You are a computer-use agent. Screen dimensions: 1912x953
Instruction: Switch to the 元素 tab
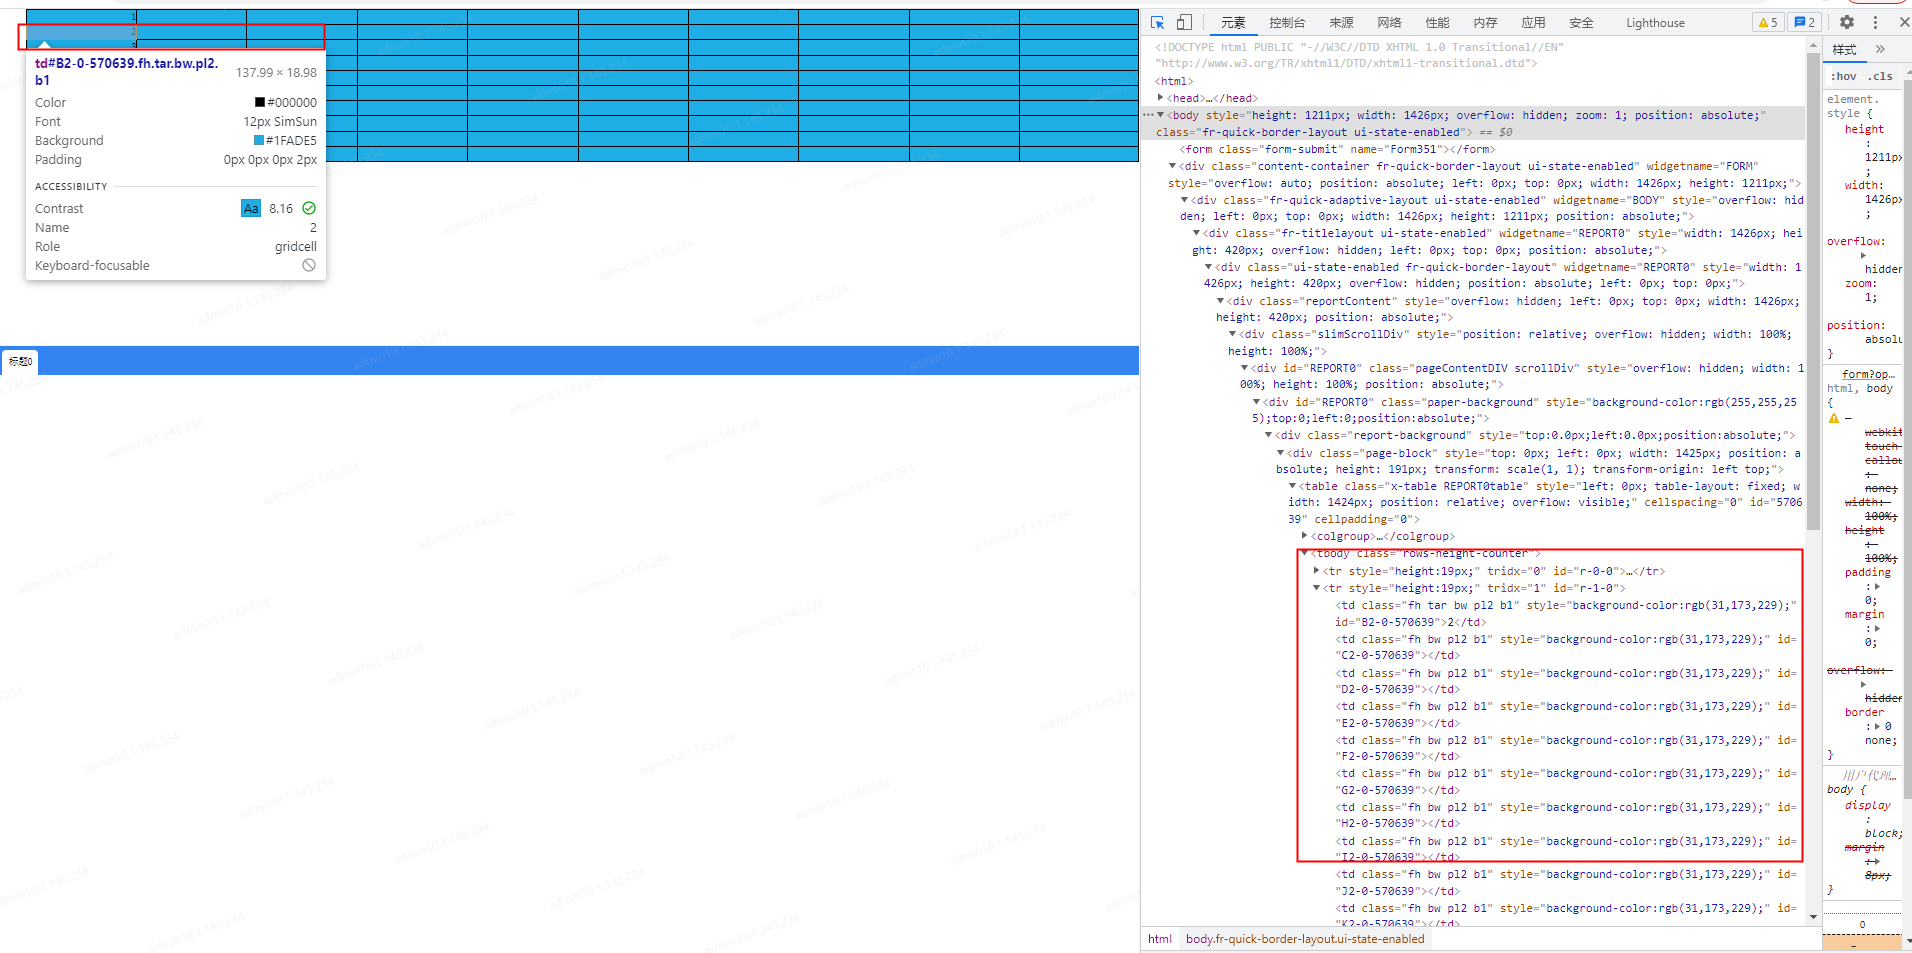(x=1233, y=23)
